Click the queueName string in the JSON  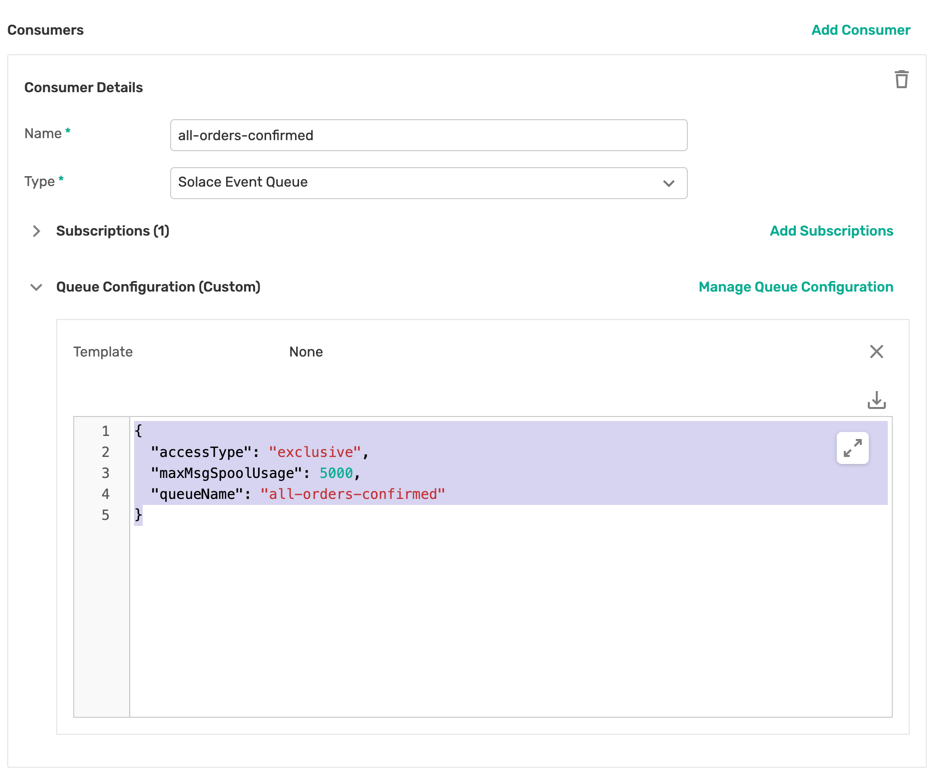350,493
